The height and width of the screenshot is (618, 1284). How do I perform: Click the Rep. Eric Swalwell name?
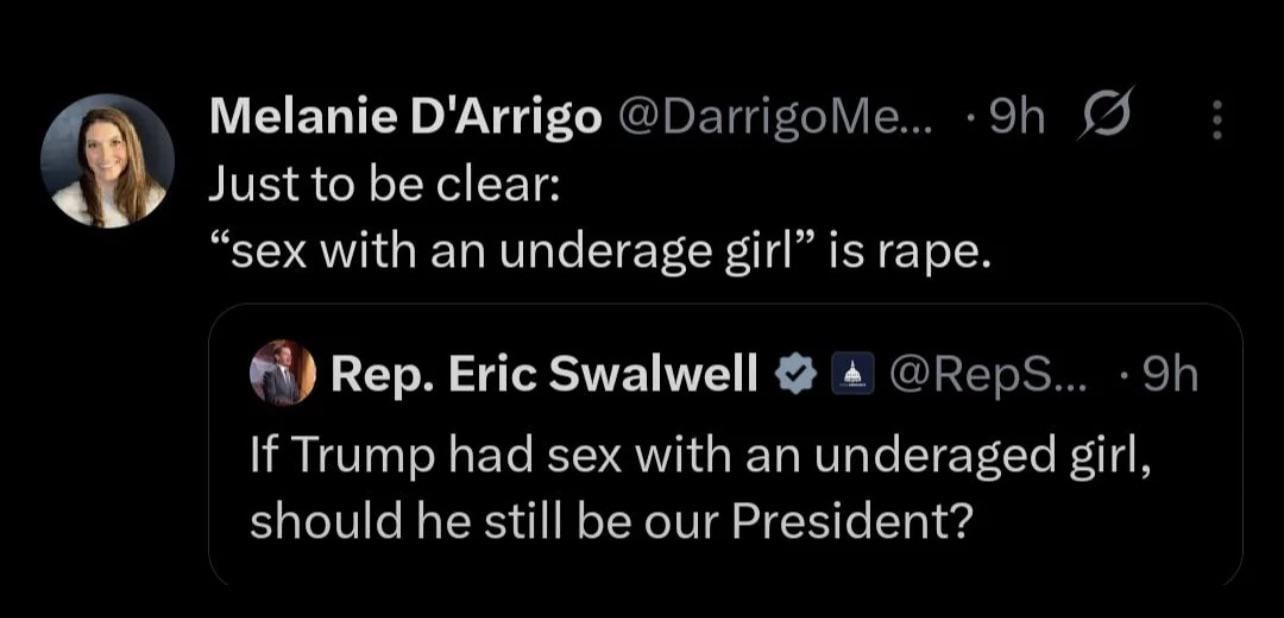(x=544, y=375)
